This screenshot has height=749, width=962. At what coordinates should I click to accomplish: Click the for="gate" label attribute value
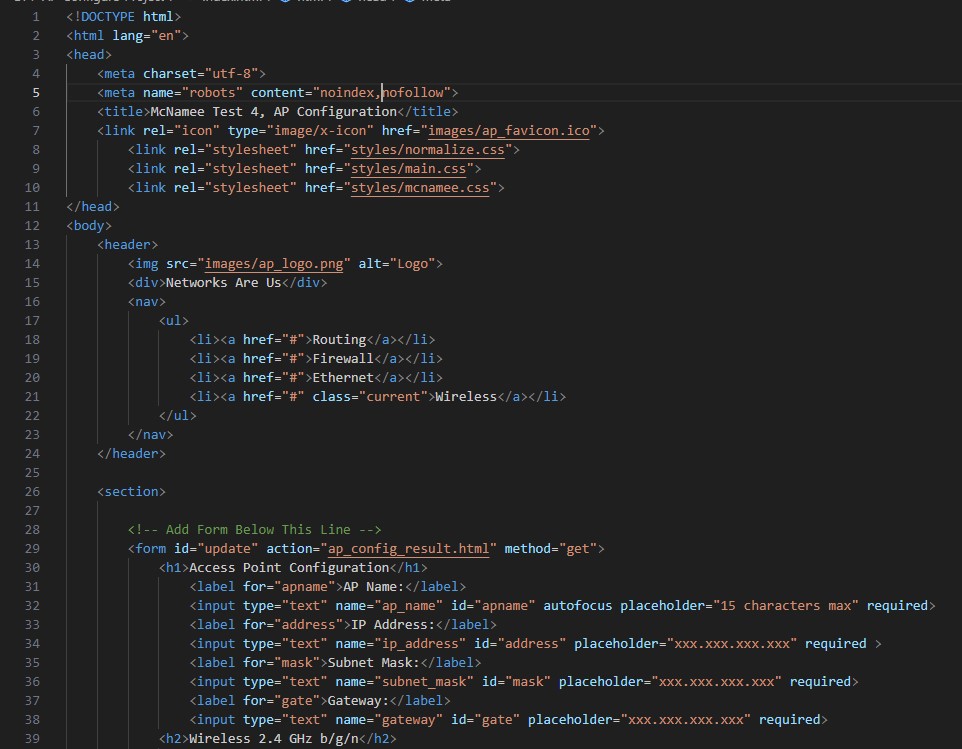(297, 701)
